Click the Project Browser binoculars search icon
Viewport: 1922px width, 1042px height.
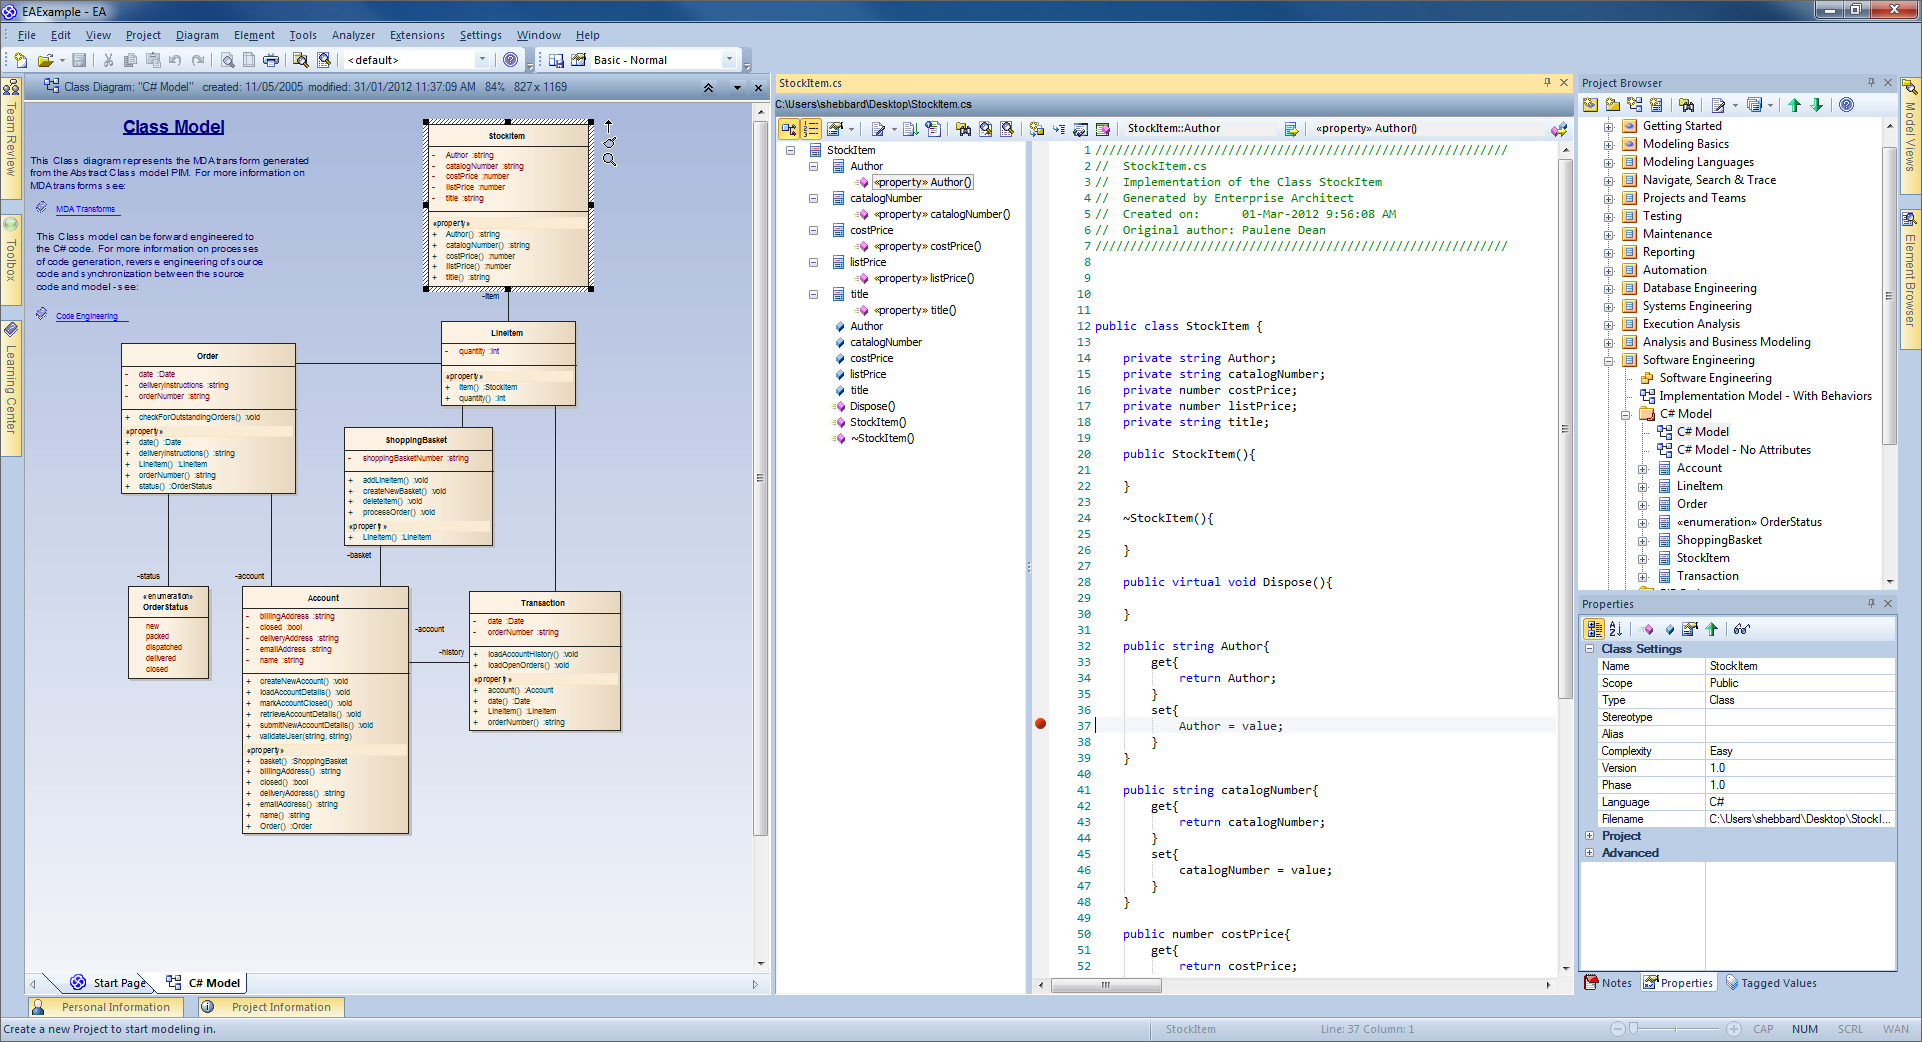1686,105
